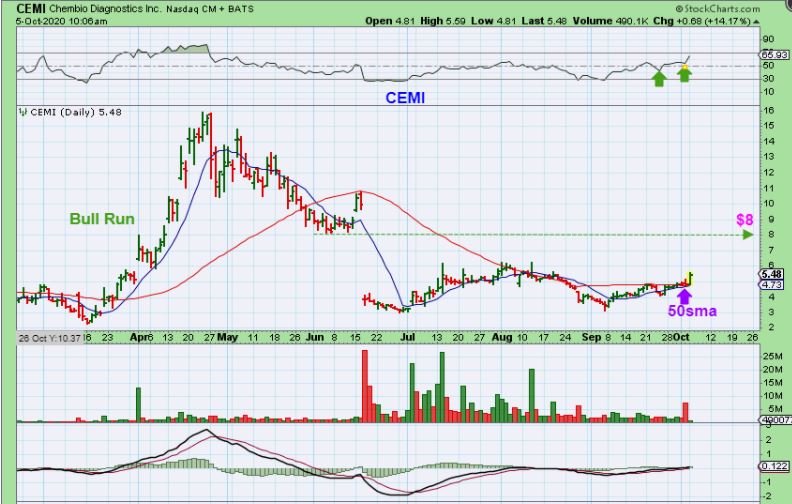Click the company name Chembio Diagnostics Inc.

point(106,9)
